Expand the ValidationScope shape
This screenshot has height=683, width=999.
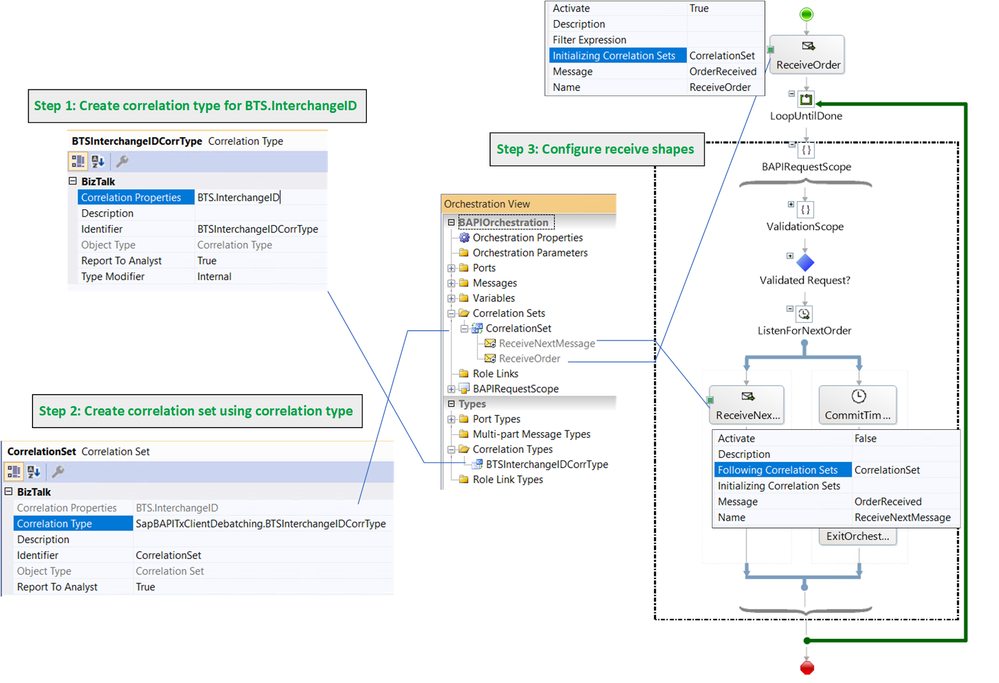[791, 205]
